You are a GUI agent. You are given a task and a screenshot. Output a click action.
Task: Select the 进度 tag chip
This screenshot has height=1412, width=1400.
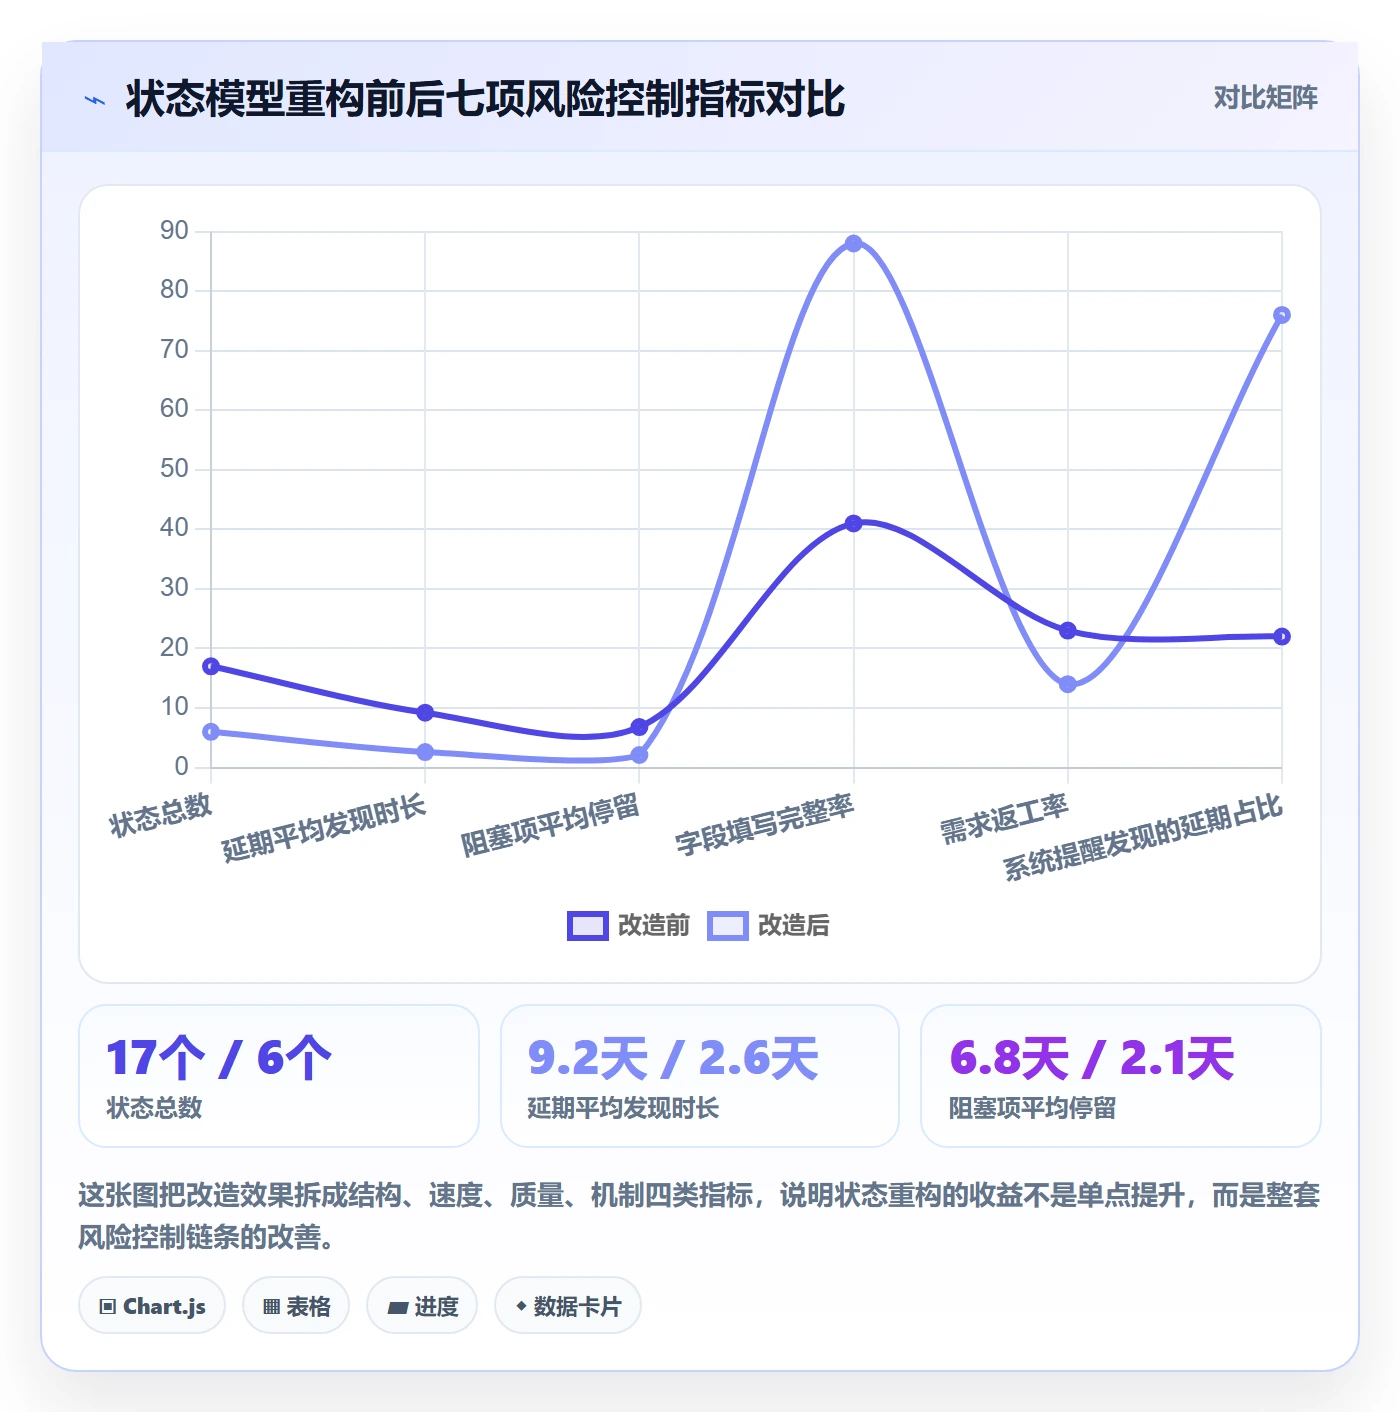click(422, 1305)
